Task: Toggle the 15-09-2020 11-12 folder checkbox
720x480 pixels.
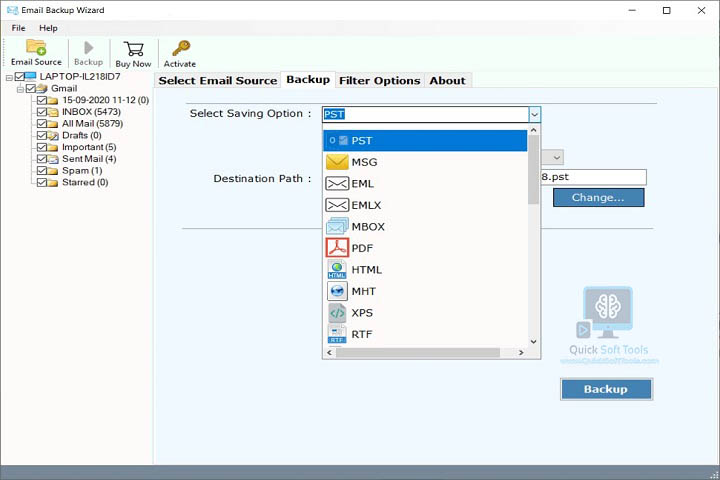Action: click(42, 100)
